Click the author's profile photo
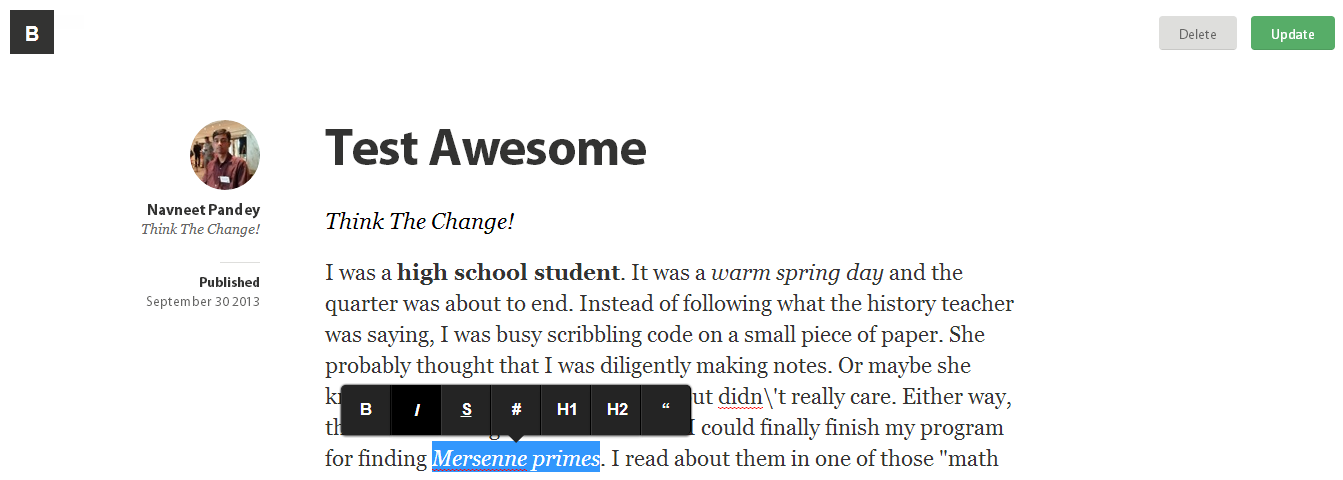The height and width of the screenshot is (480, 1343). (225, 155)
